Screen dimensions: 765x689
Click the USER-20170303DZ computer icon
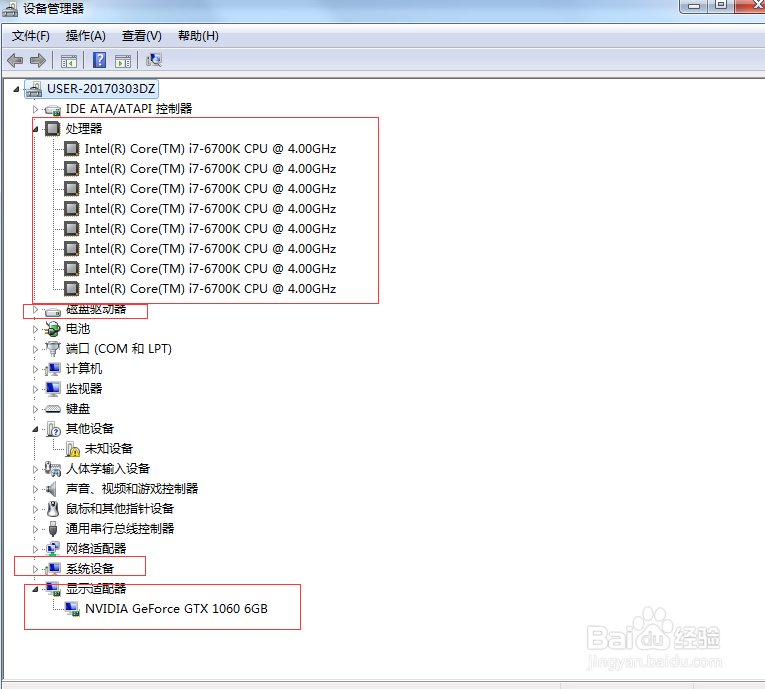[x=34, y=89]
